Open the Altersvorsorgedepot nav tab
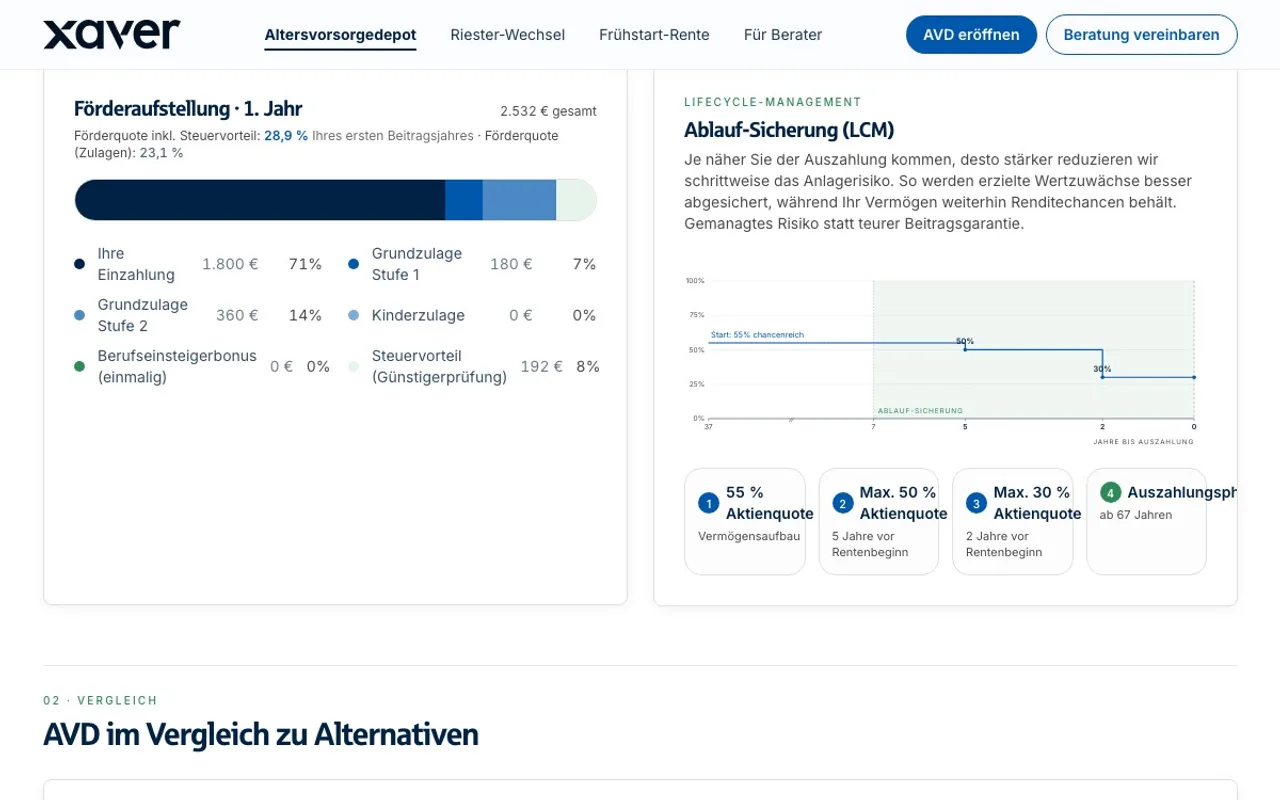The height and width of the screenshot is (800, 1280). 340,35
